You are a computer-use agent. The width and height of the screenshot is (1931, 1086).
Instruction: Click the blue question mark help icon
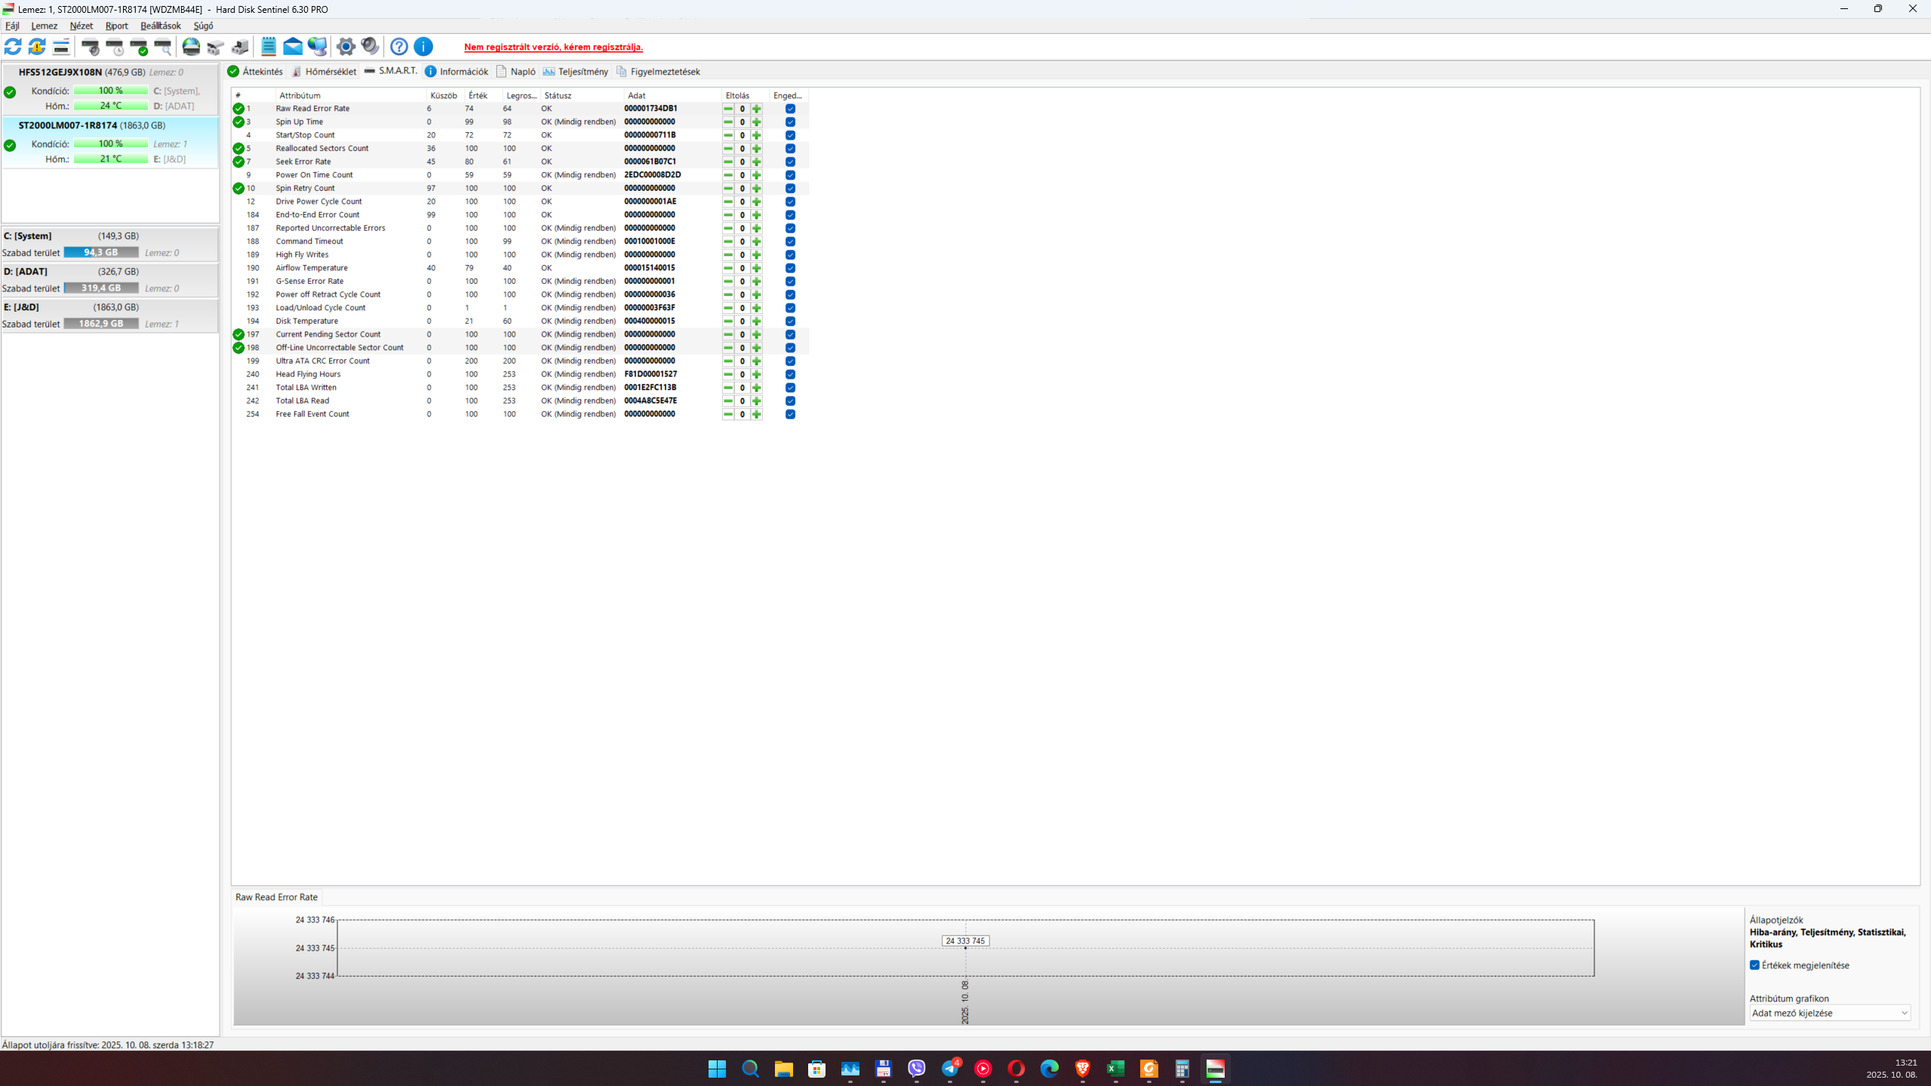(399, 47)
